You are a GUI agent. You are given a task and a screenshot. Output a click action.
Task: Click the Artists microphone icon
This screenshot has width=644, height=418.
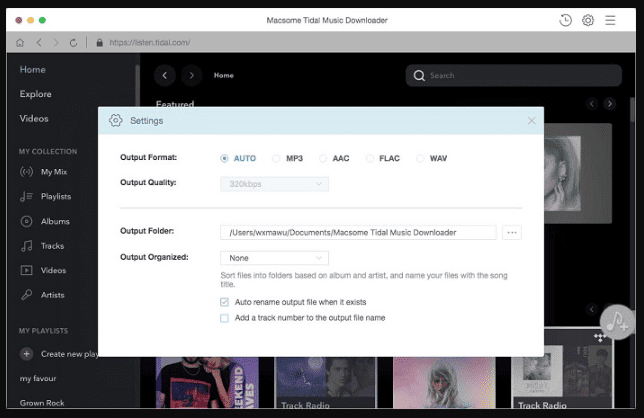coord(27,295)
